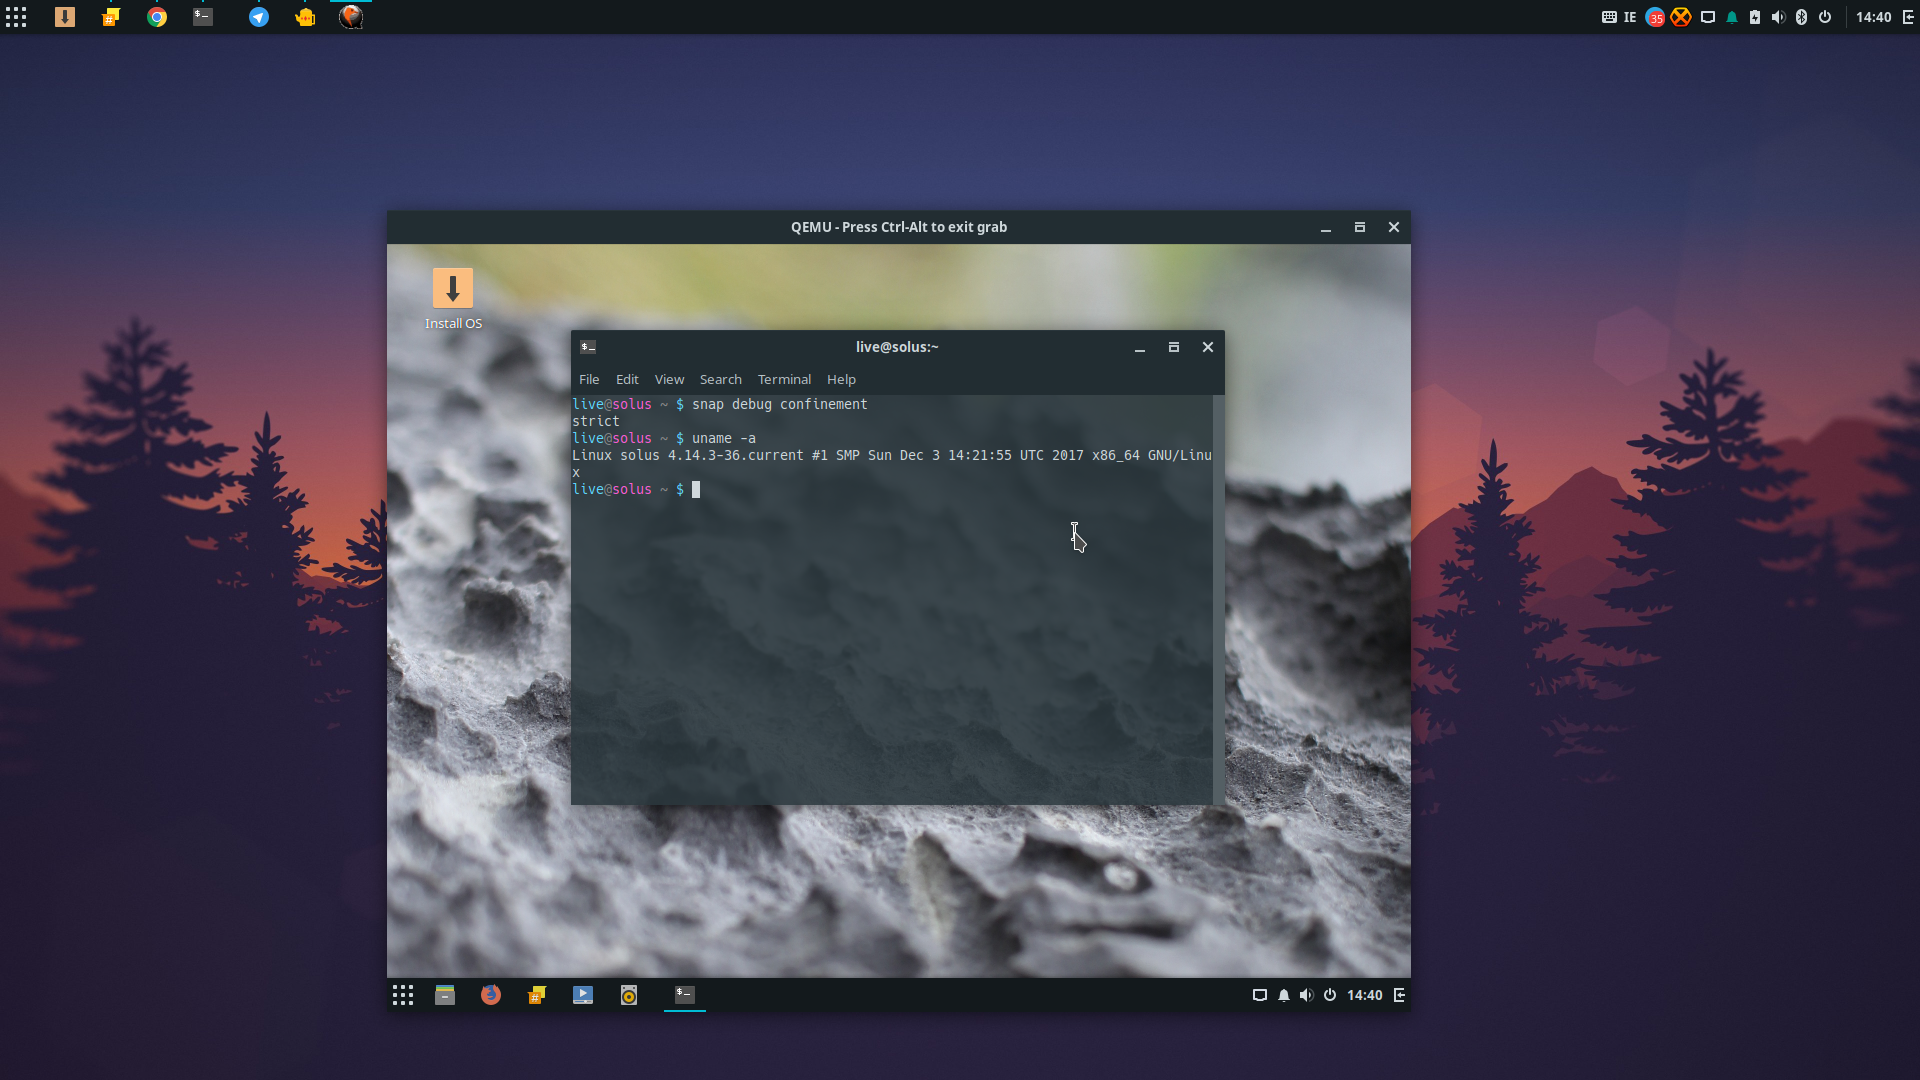Open the guest Raven sidebar toggle
The width and height of the screenshot is (1920, 1080).
[1399, 995]
